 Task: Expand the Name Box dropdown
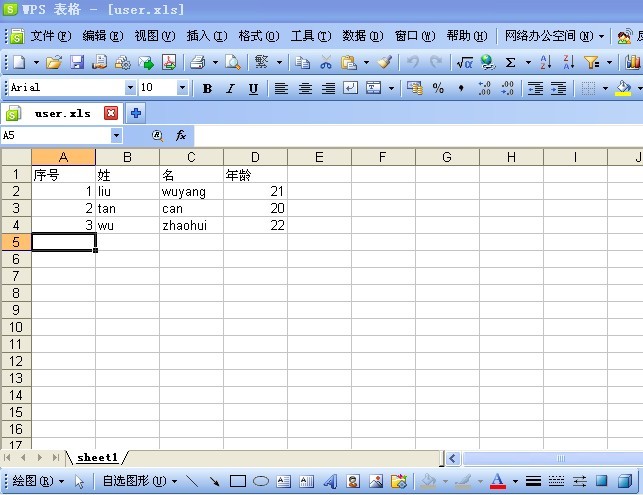pos(116,135)
